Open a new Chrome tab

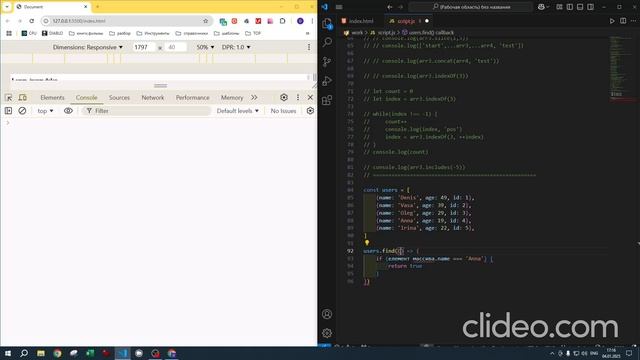point(97,7)
